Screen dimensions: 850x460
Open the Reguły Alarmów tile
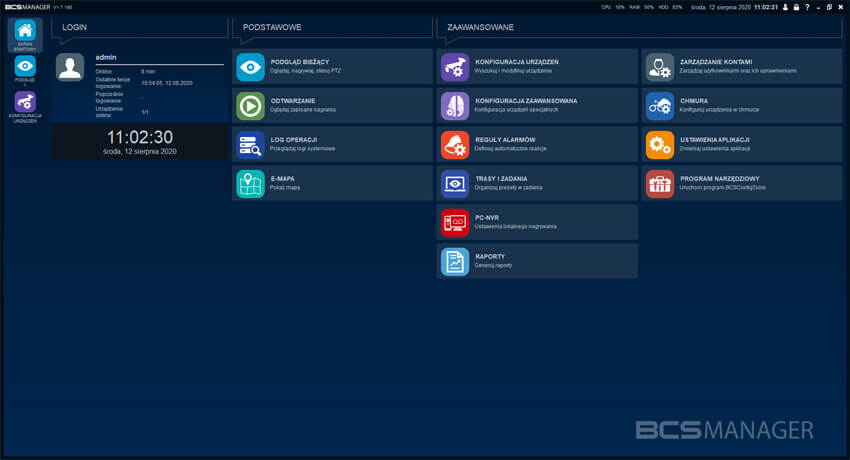click(x=537, y=145)
